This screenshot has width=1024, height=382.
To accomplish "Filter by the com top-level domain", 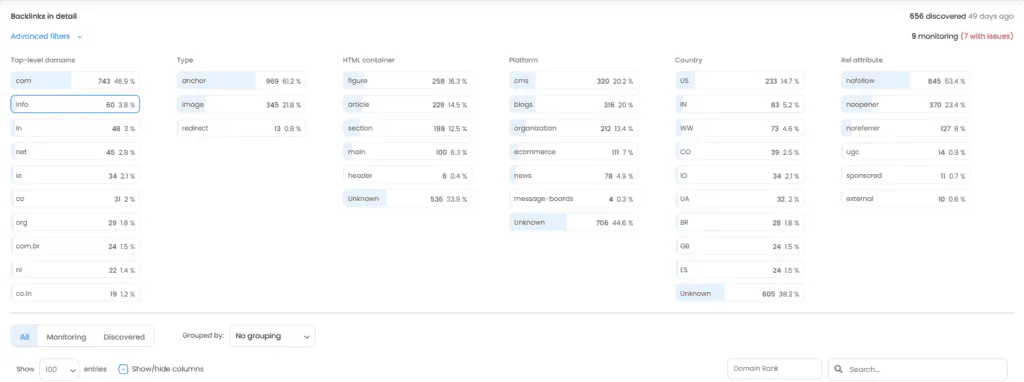I will pos(75,81).
